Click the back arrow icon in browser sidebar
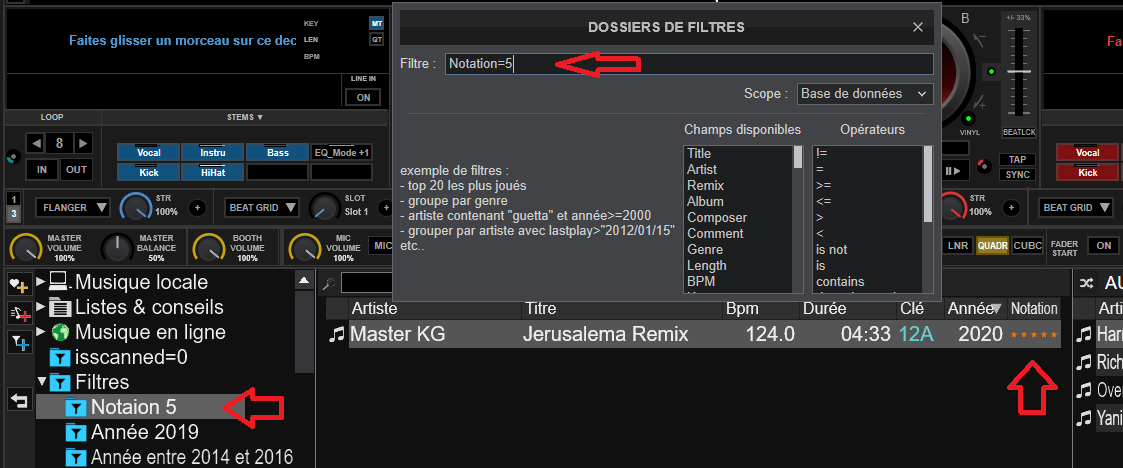This screenshot has height=468, width=1123. 18,401
